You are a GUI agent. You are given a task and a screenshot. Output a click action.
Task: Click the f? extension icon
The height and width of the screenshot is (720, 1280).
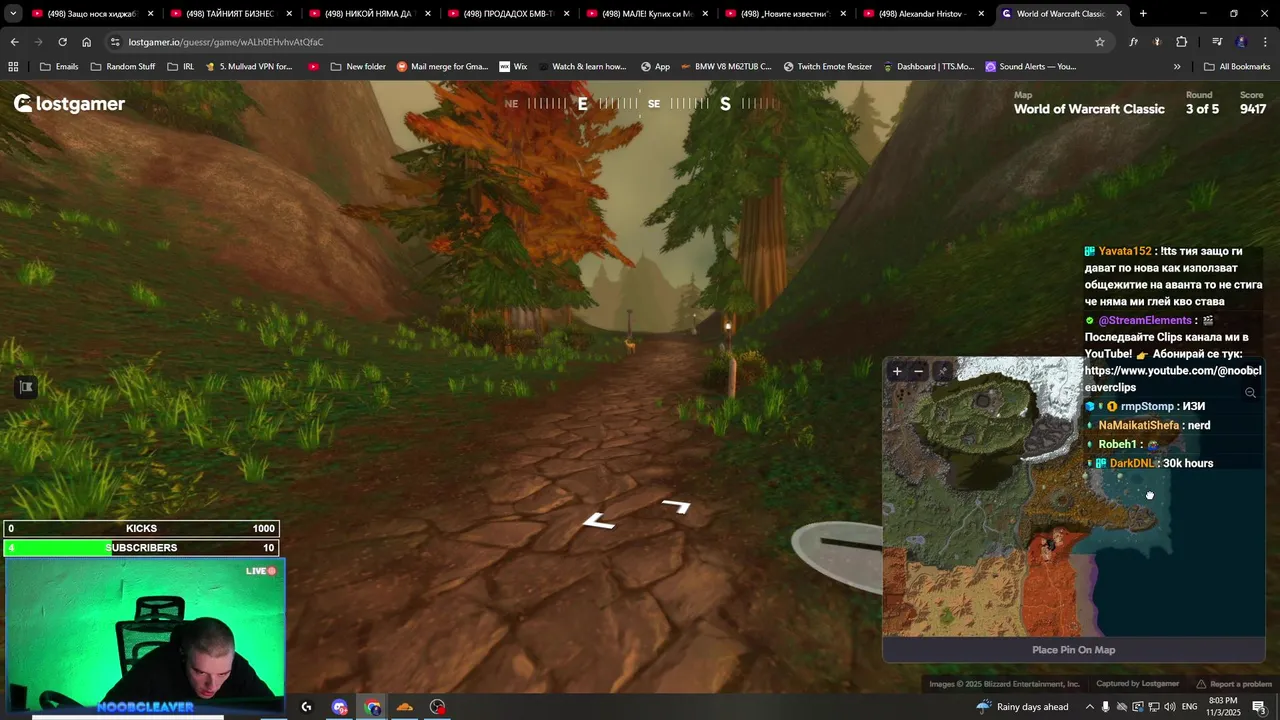(x=1133, y=42)
